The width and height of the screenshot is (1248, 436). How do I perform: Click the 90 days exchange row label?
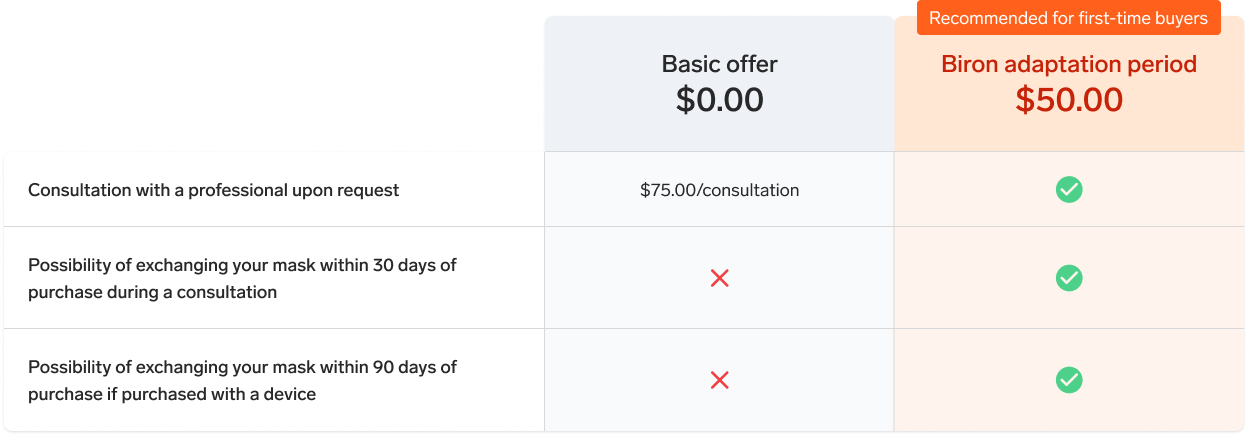tap(242, 381)
